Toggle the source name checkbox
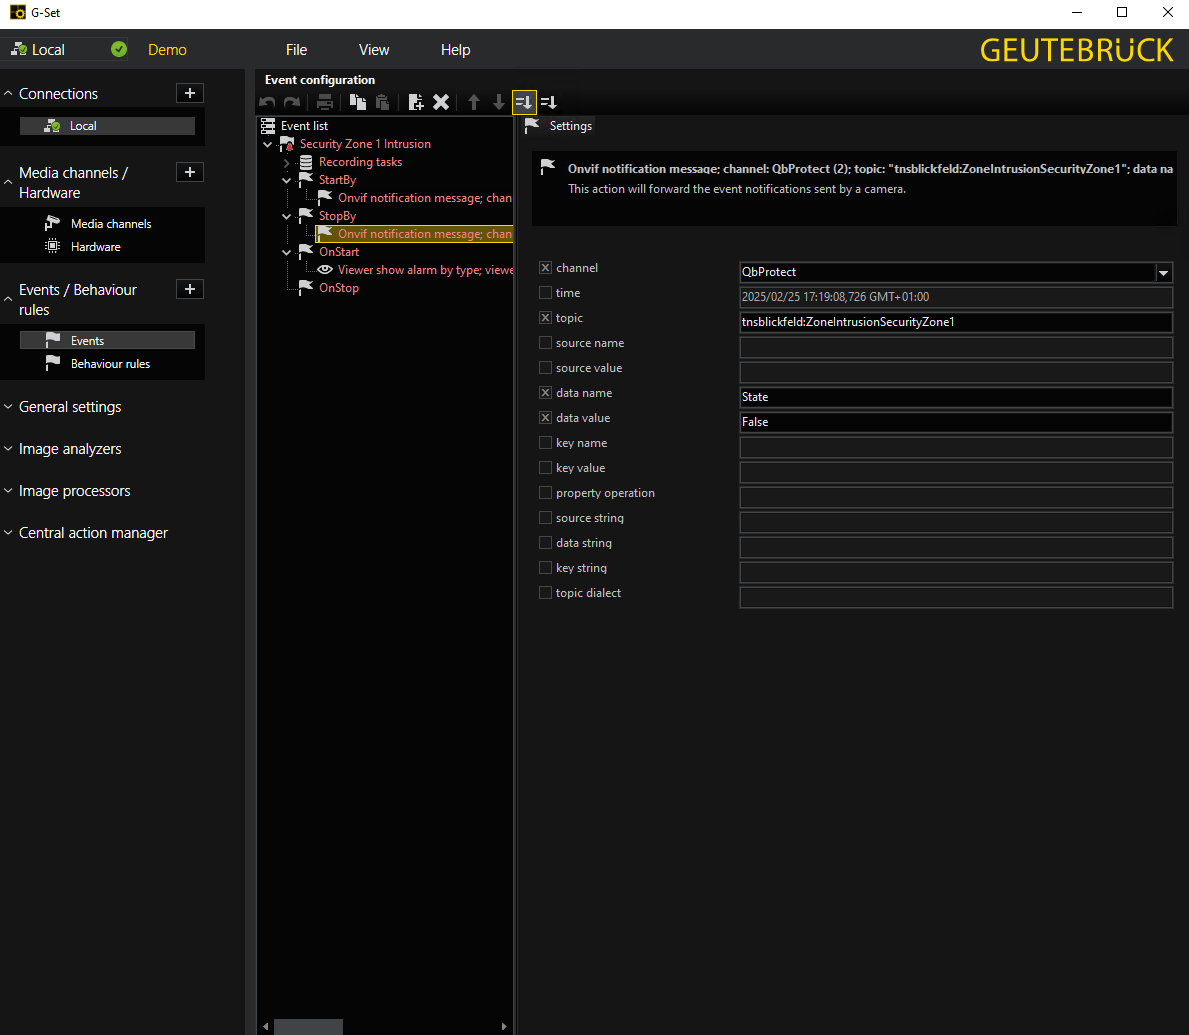The height and width of the screenshot is (1035, 1189). (x=545, y=343)
